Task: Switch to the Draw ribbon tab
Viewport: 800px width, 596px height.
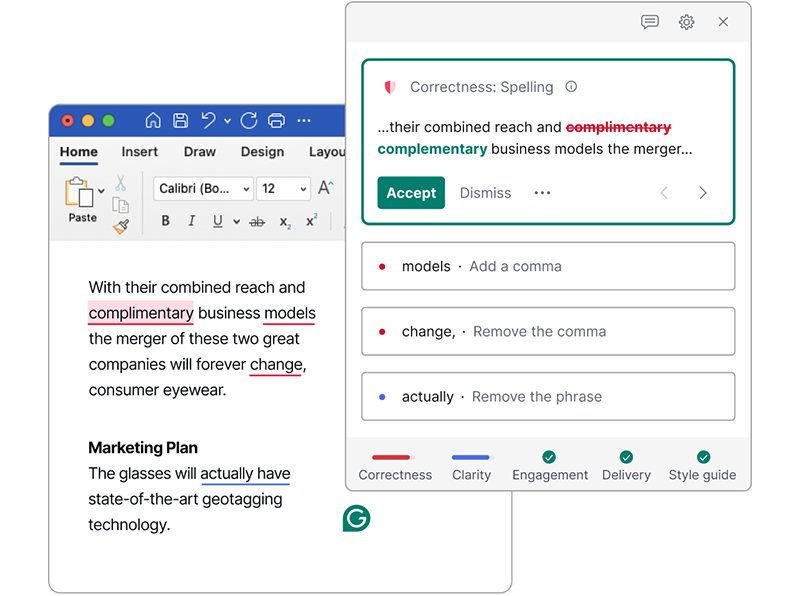Action: [199, 152]
